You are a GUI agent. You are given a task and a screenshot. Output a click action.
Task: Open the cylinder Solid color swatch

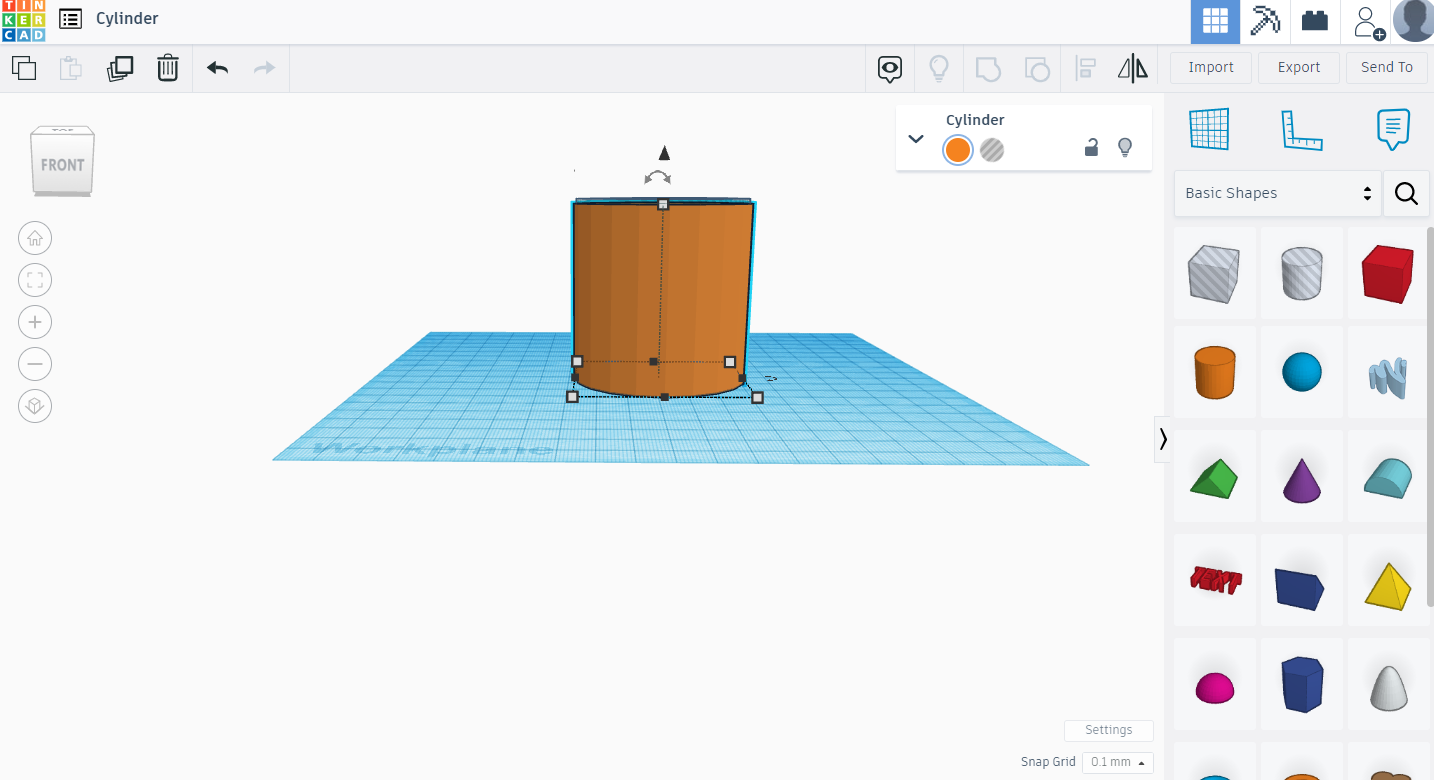957,150
